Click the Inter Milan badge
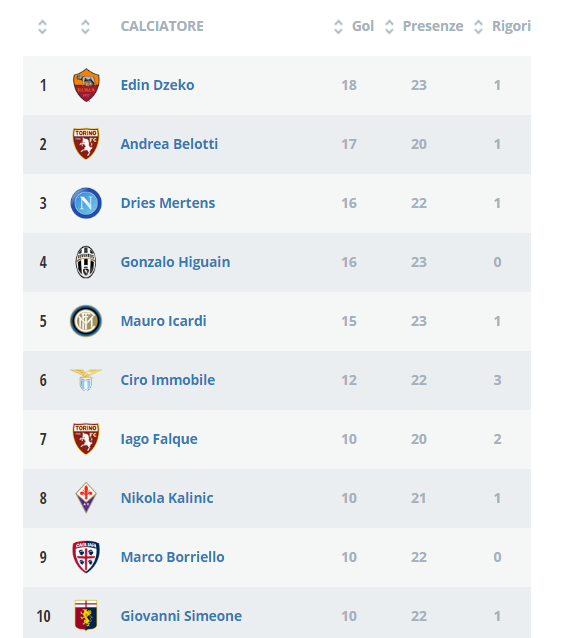569x638 pixels. (86, 321)
